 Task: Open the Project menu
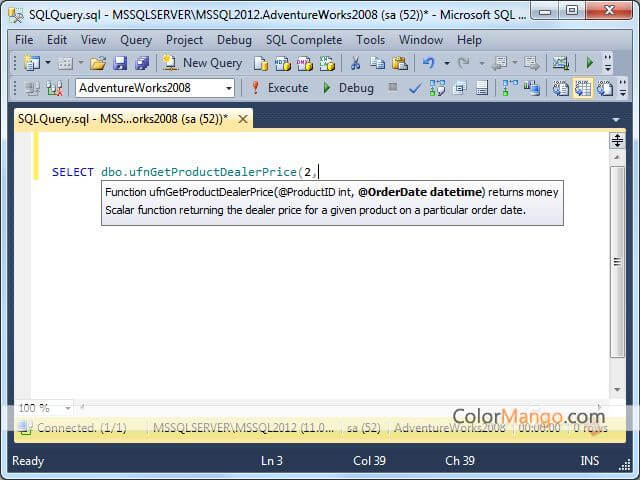[184, 40]
